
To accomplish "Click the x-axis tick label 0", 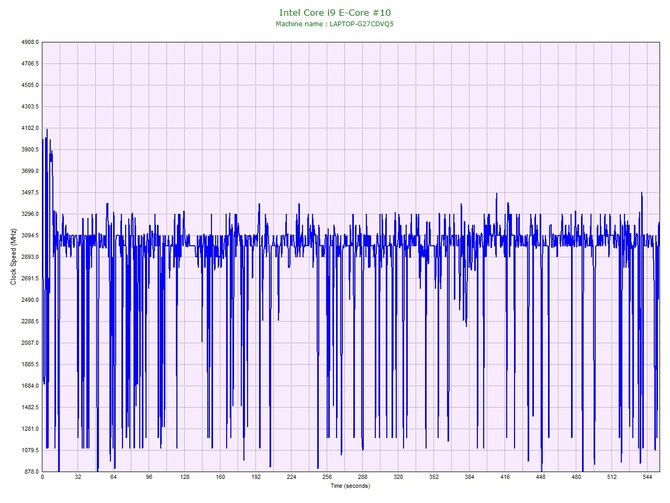I will tap(42, 477).
